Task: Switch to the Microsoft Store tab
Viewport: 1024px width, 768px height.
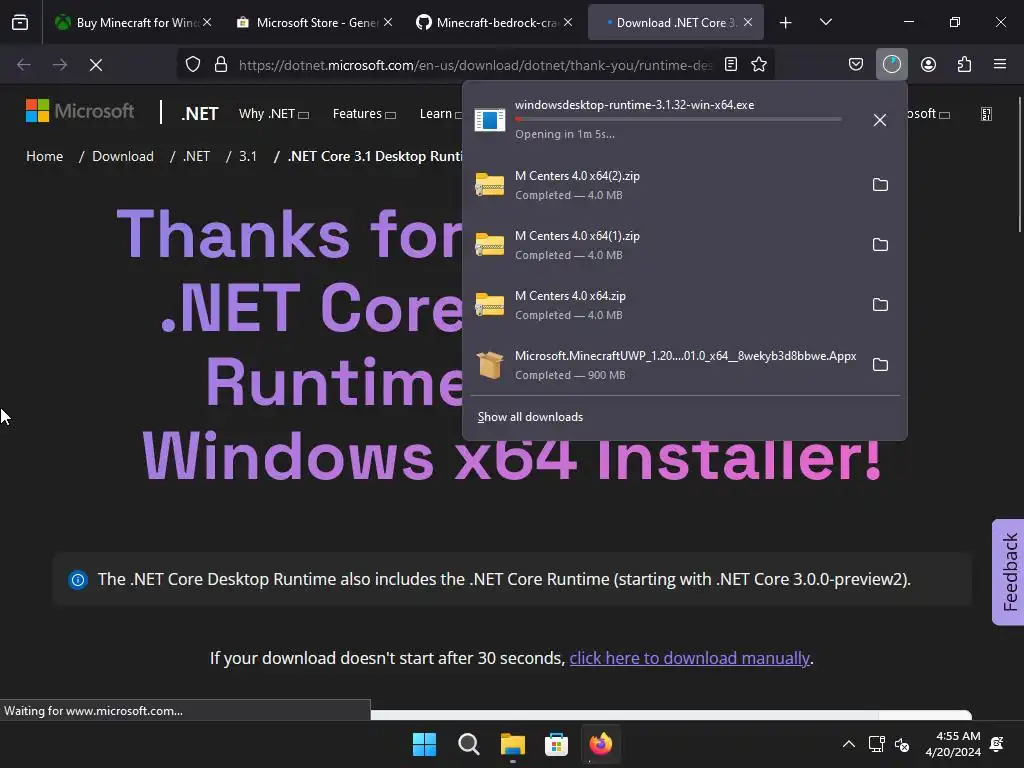Action: coord(315,22)
